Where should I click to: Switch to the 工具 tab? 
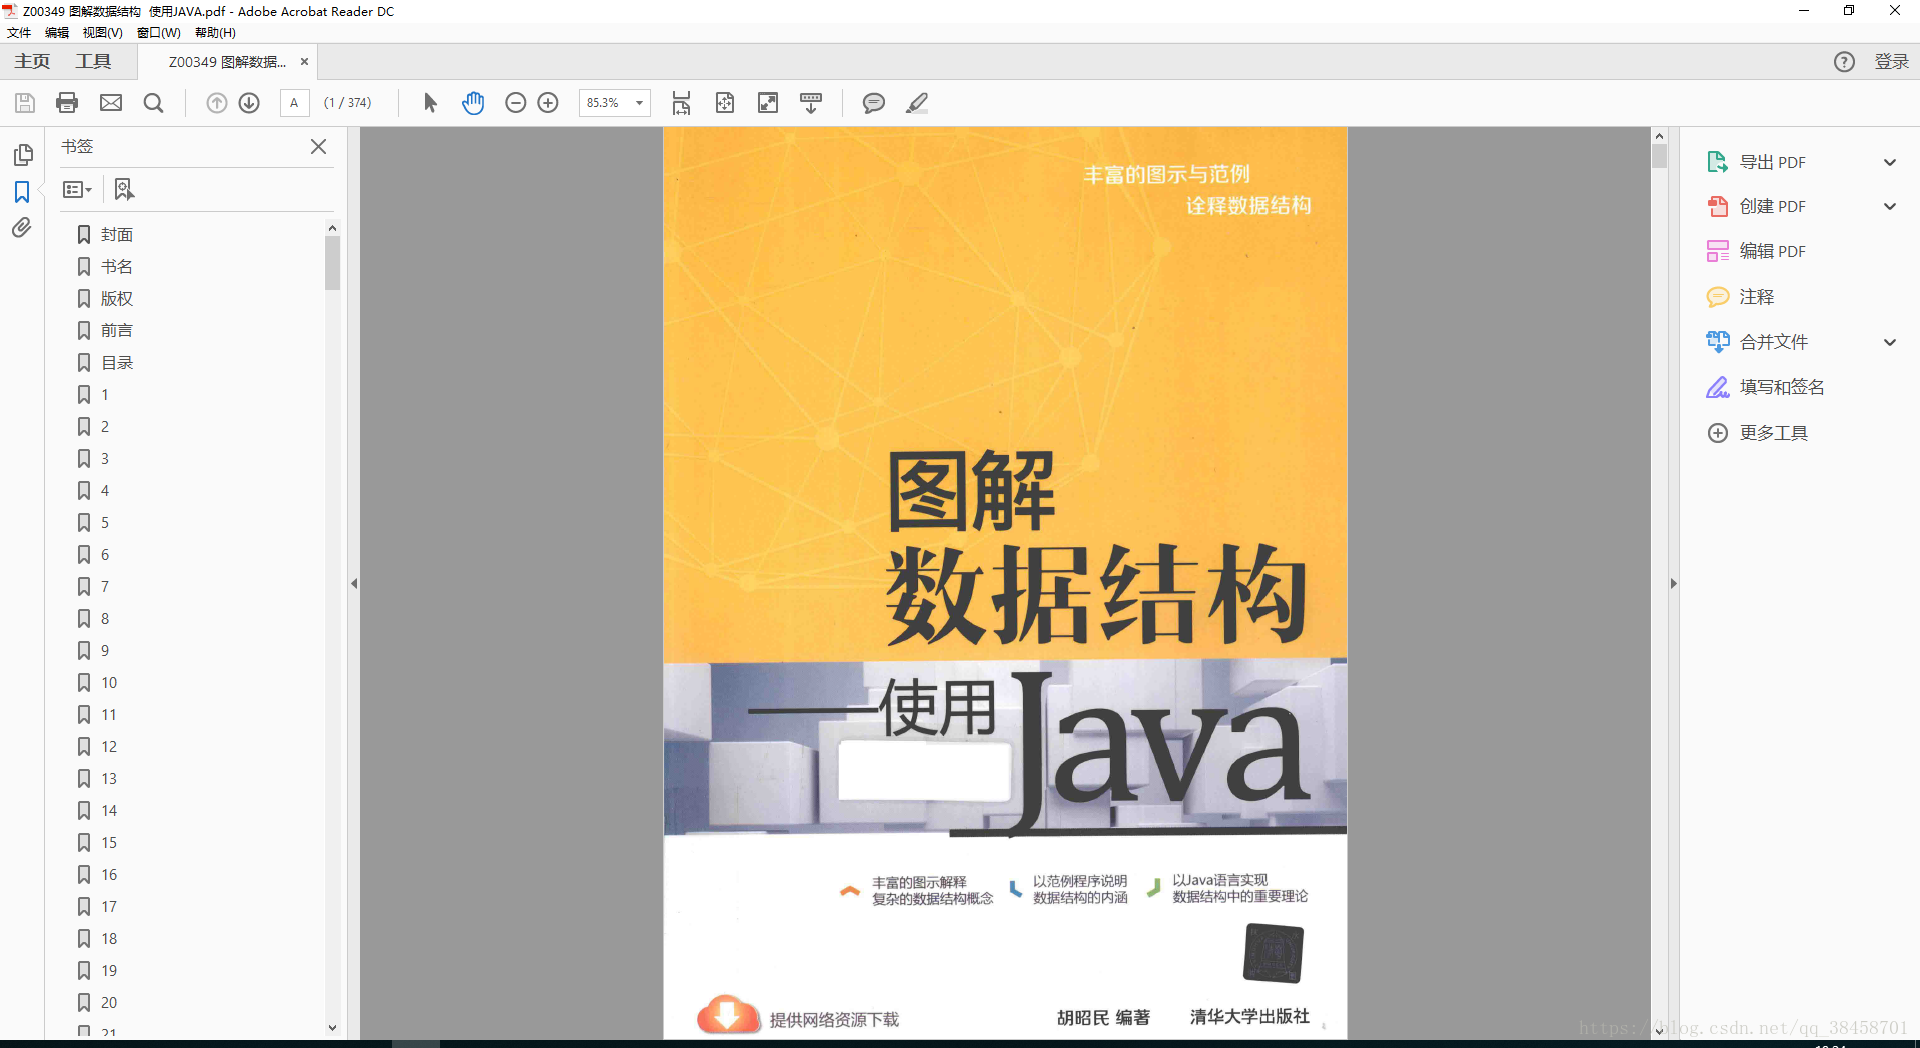tap(93, 62)
